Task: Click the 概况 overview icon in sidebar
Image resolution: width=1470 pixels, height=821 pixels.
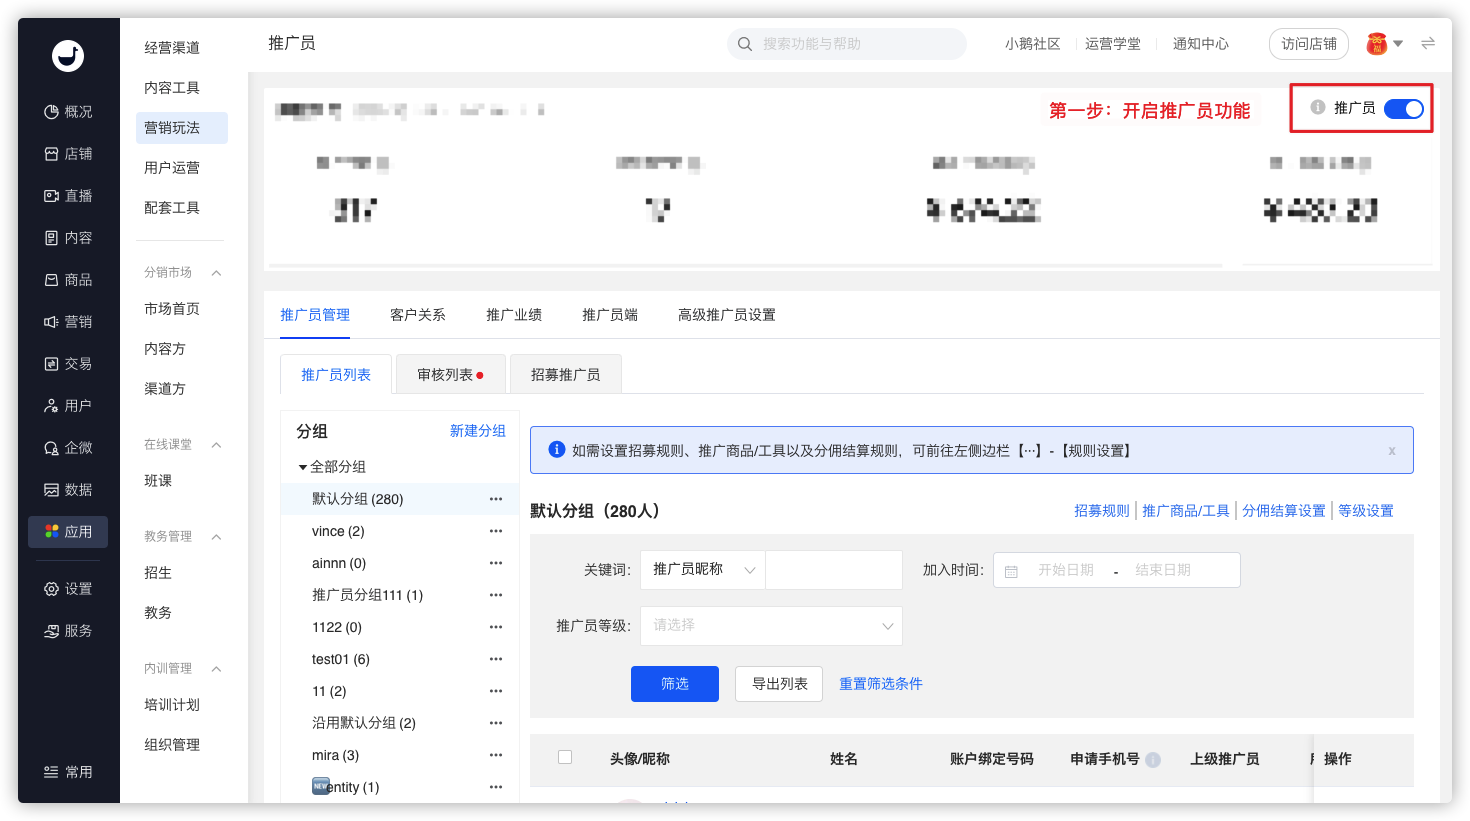Action: (x=51, y=112)
